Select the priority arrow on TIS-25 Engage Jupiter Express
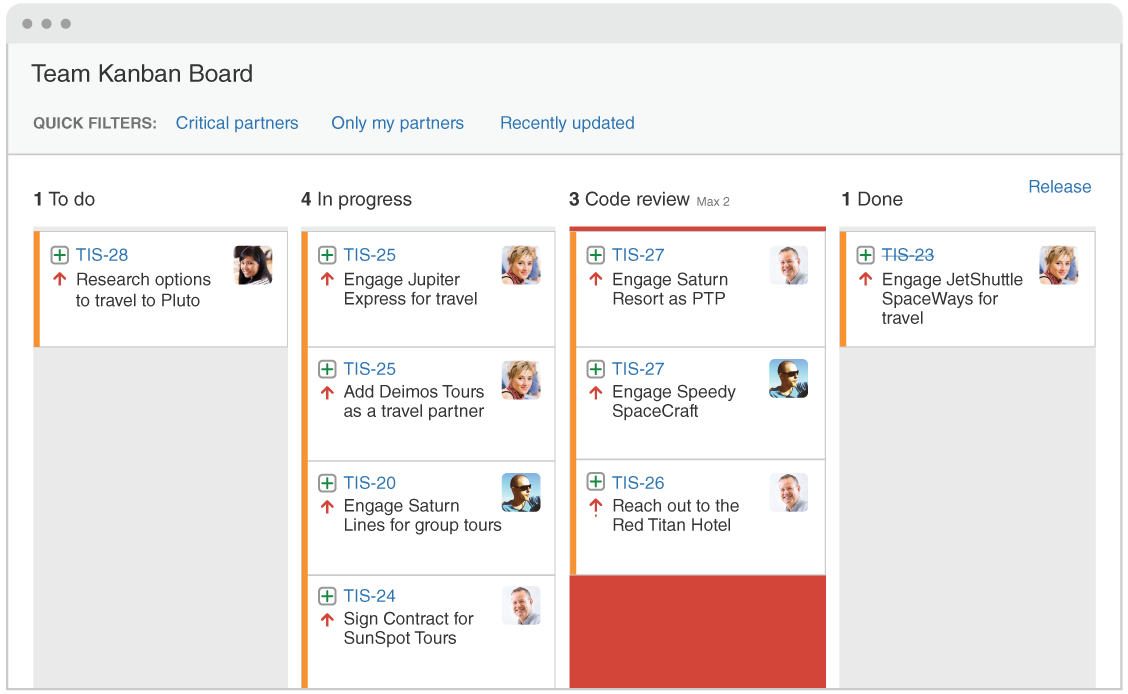The height and width of the screenshot is (694, 1128). (327, 280)
